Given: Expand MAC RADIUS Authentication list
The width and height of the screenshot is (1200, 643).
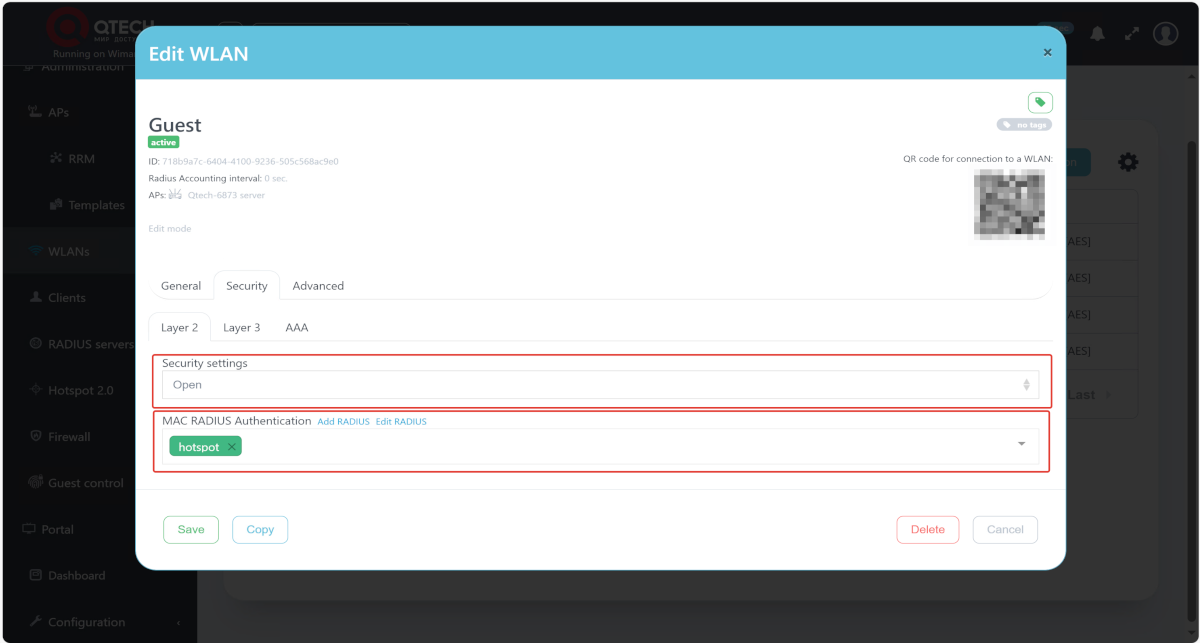Looking at the screenshot, I should pyautogui.click(x=1021, y=444).
